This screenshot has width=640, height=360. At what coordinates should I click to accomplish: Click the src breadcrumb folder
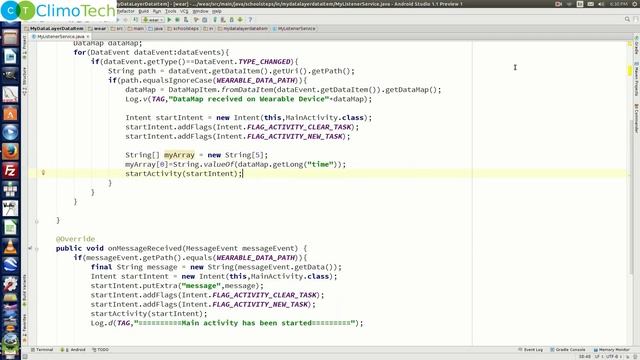[117, 29]
